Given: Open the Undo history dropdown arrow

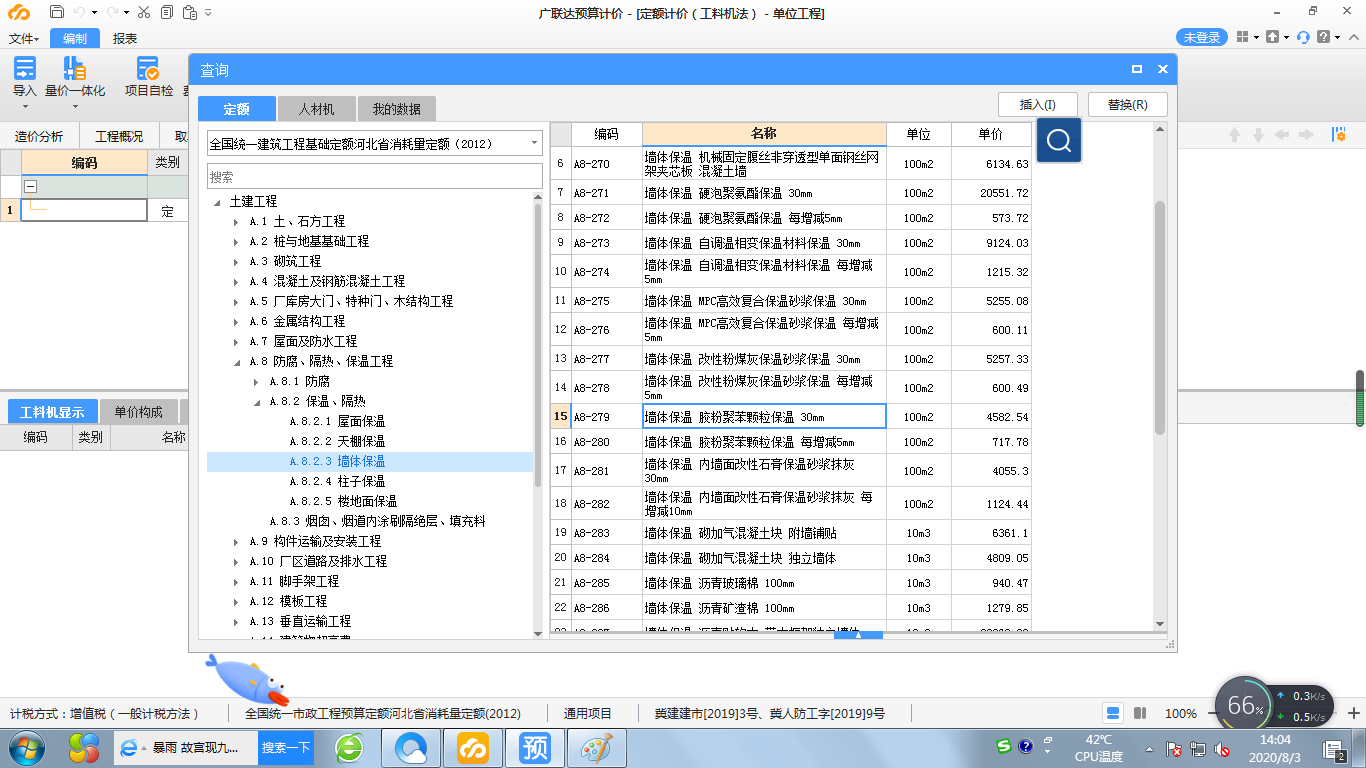Looking at the screenshot, I should coord(96,13).
